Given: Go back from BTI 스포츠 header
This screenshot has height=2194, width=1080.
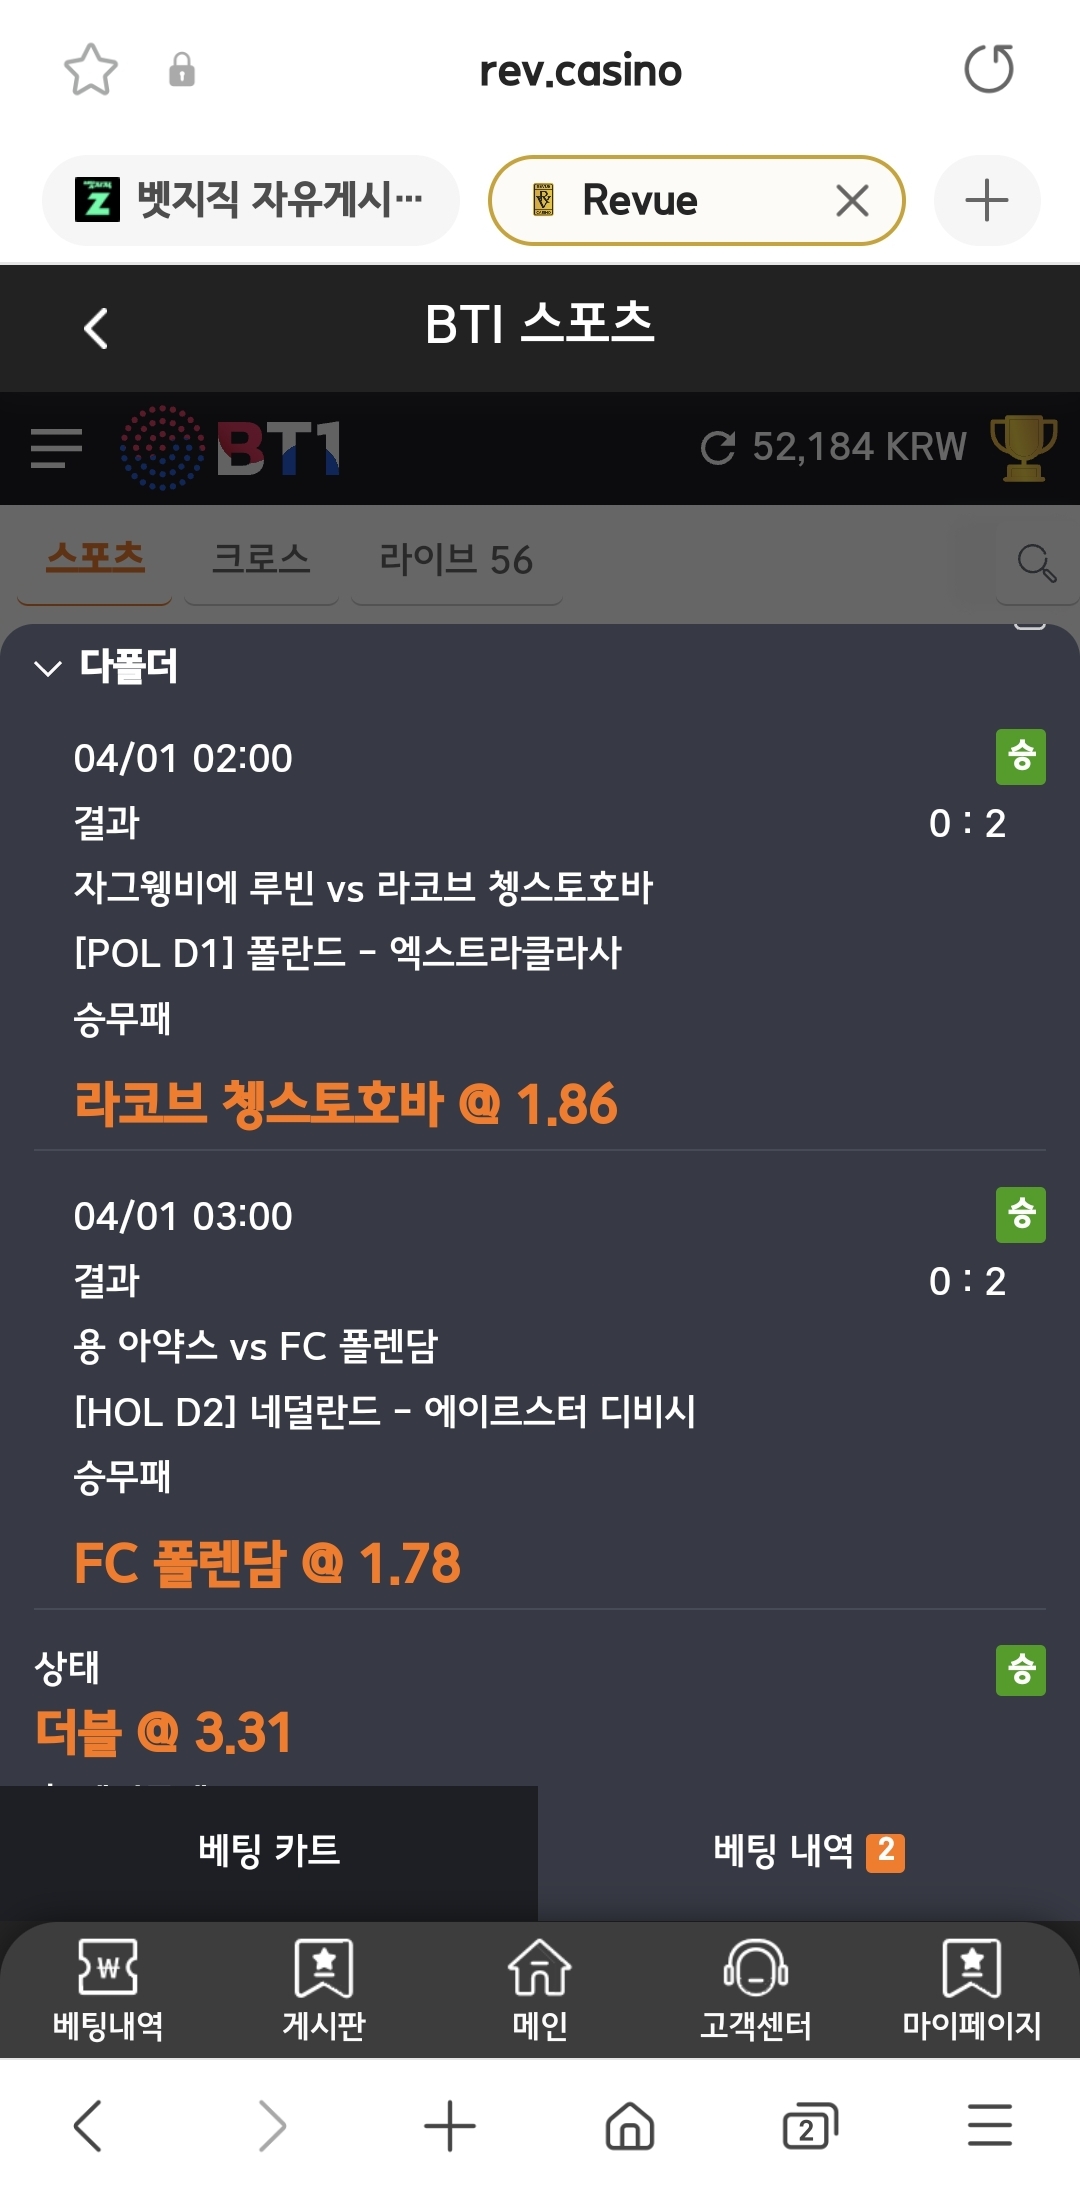Looking at the screenshot, I should [x=96, y=328].
